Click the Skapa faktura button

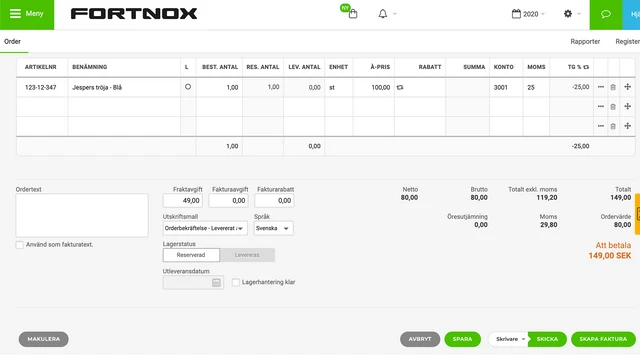(x=603, y=339)
